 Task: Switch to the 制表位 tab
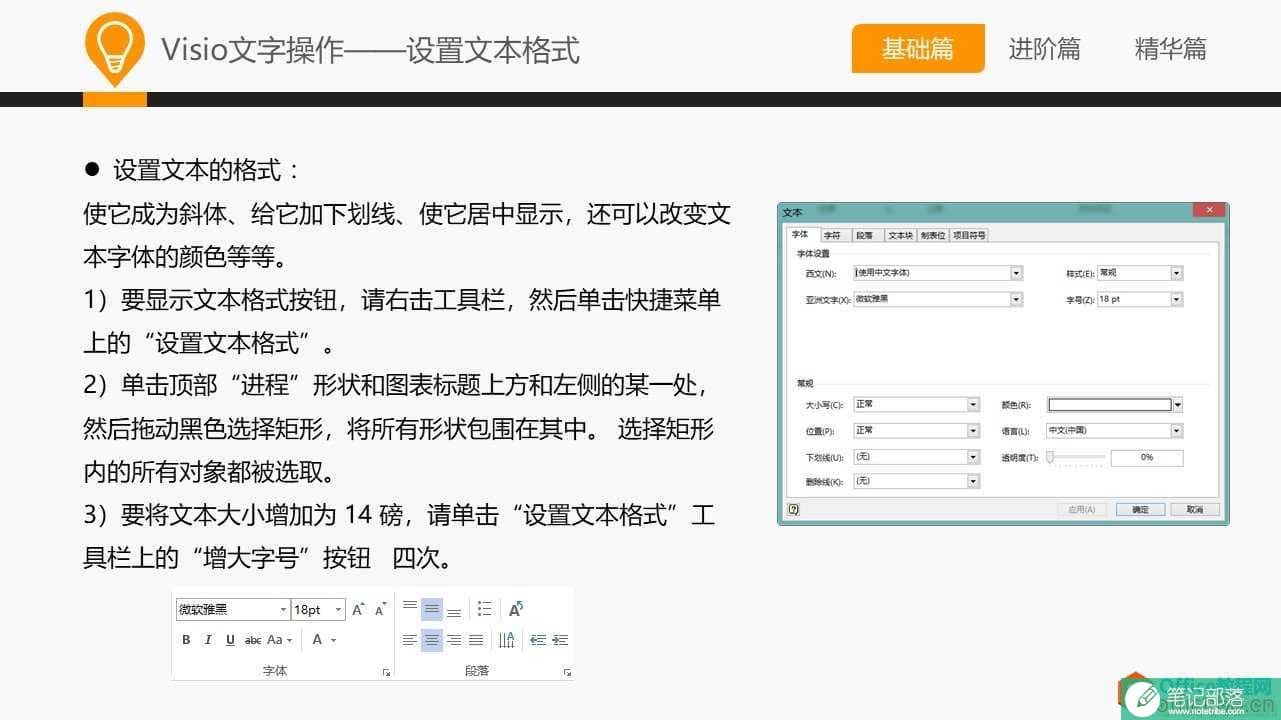click(933, 236)
